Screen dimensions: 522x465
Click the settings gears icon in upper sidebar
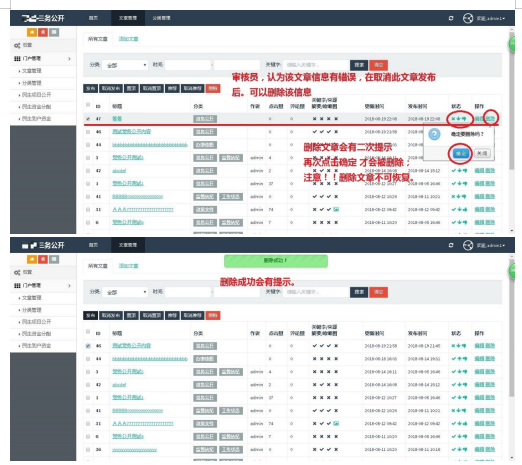pos(17,45)
